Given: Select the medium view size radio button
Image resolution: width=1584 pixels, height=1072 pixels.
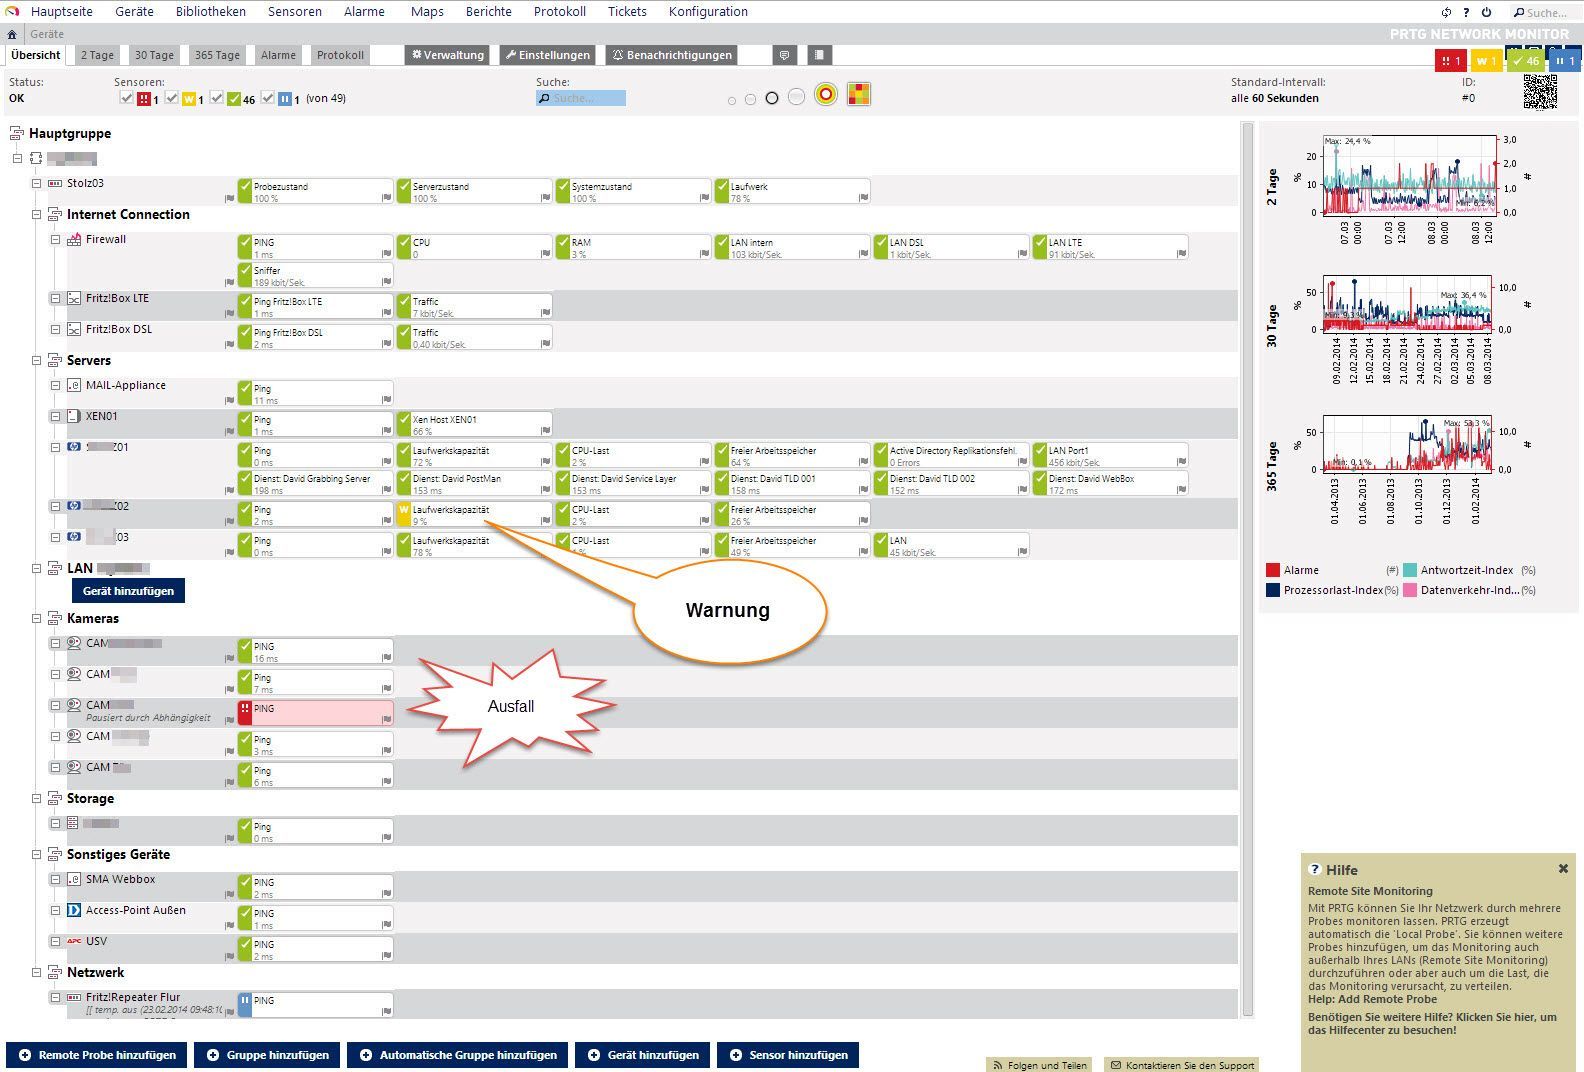Looking at the screenshot, I should click(x=771, y=98).
